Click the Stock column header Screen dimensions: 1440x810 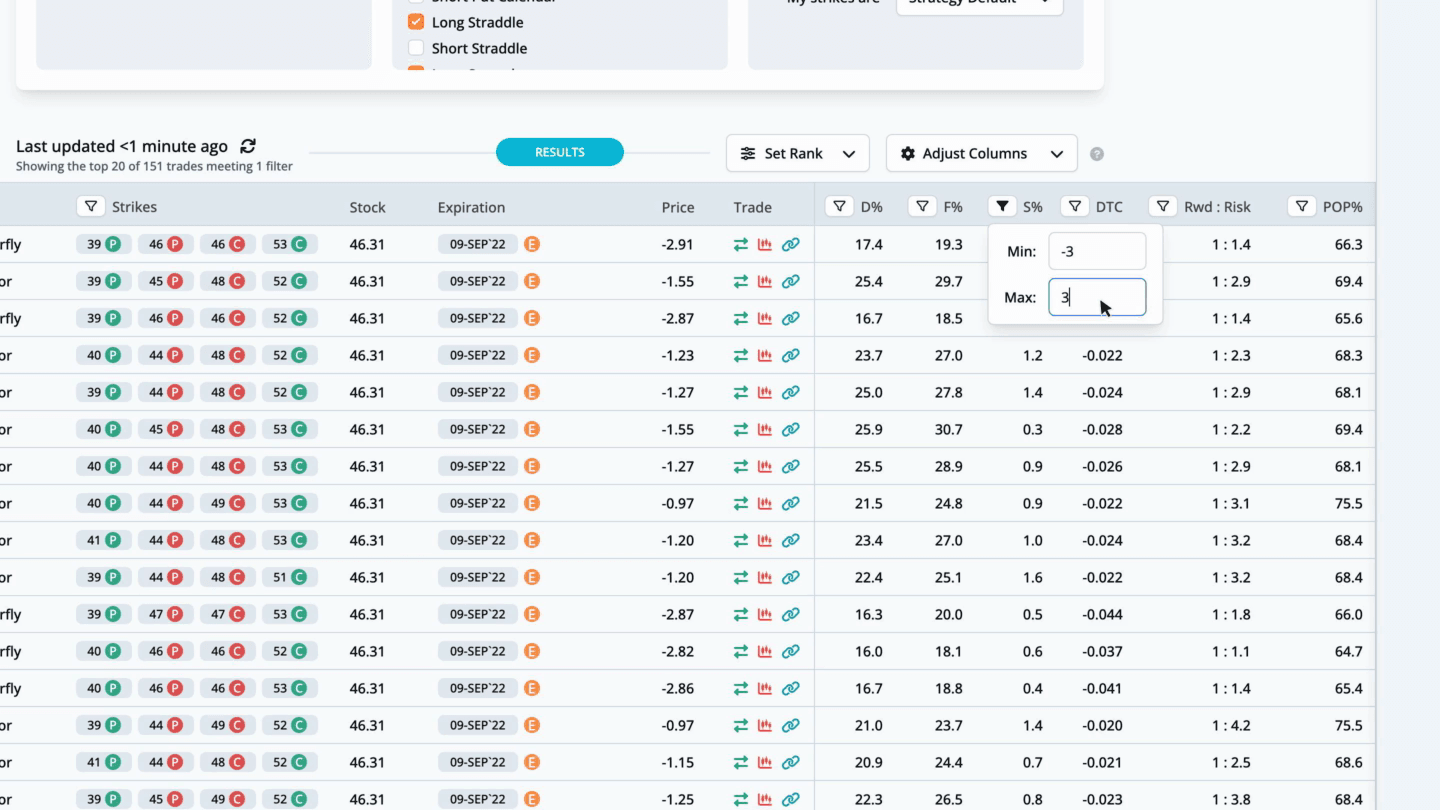pos(367,207)
